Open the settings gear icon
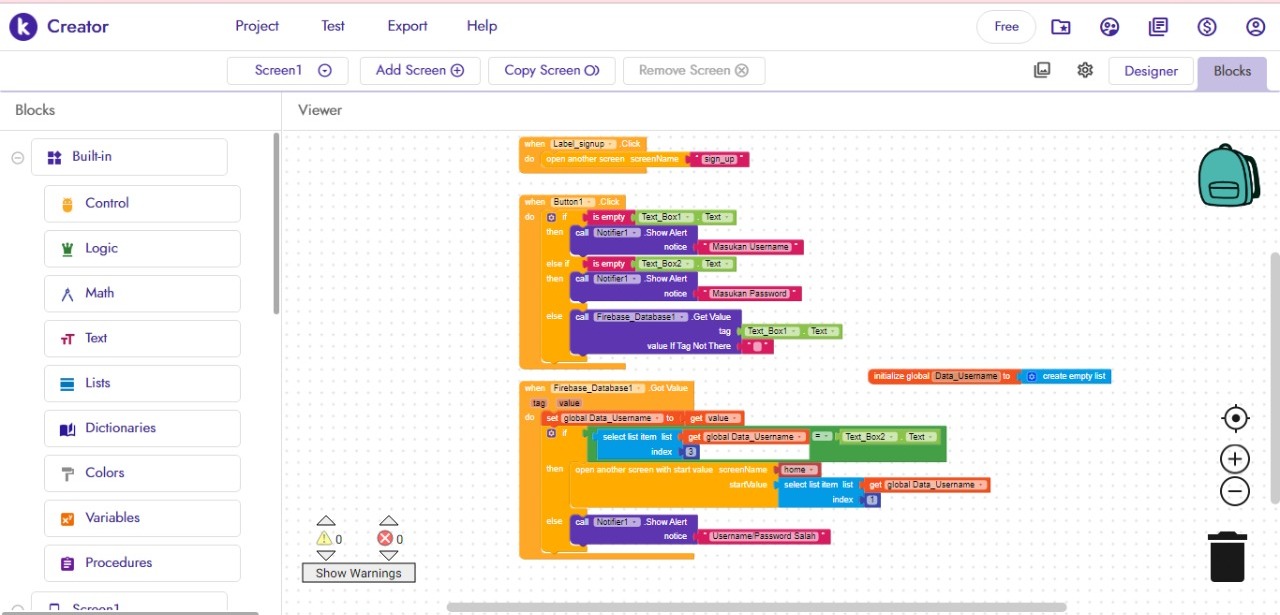Viewport: 1280px width, 615px height. click(1085, 70)
